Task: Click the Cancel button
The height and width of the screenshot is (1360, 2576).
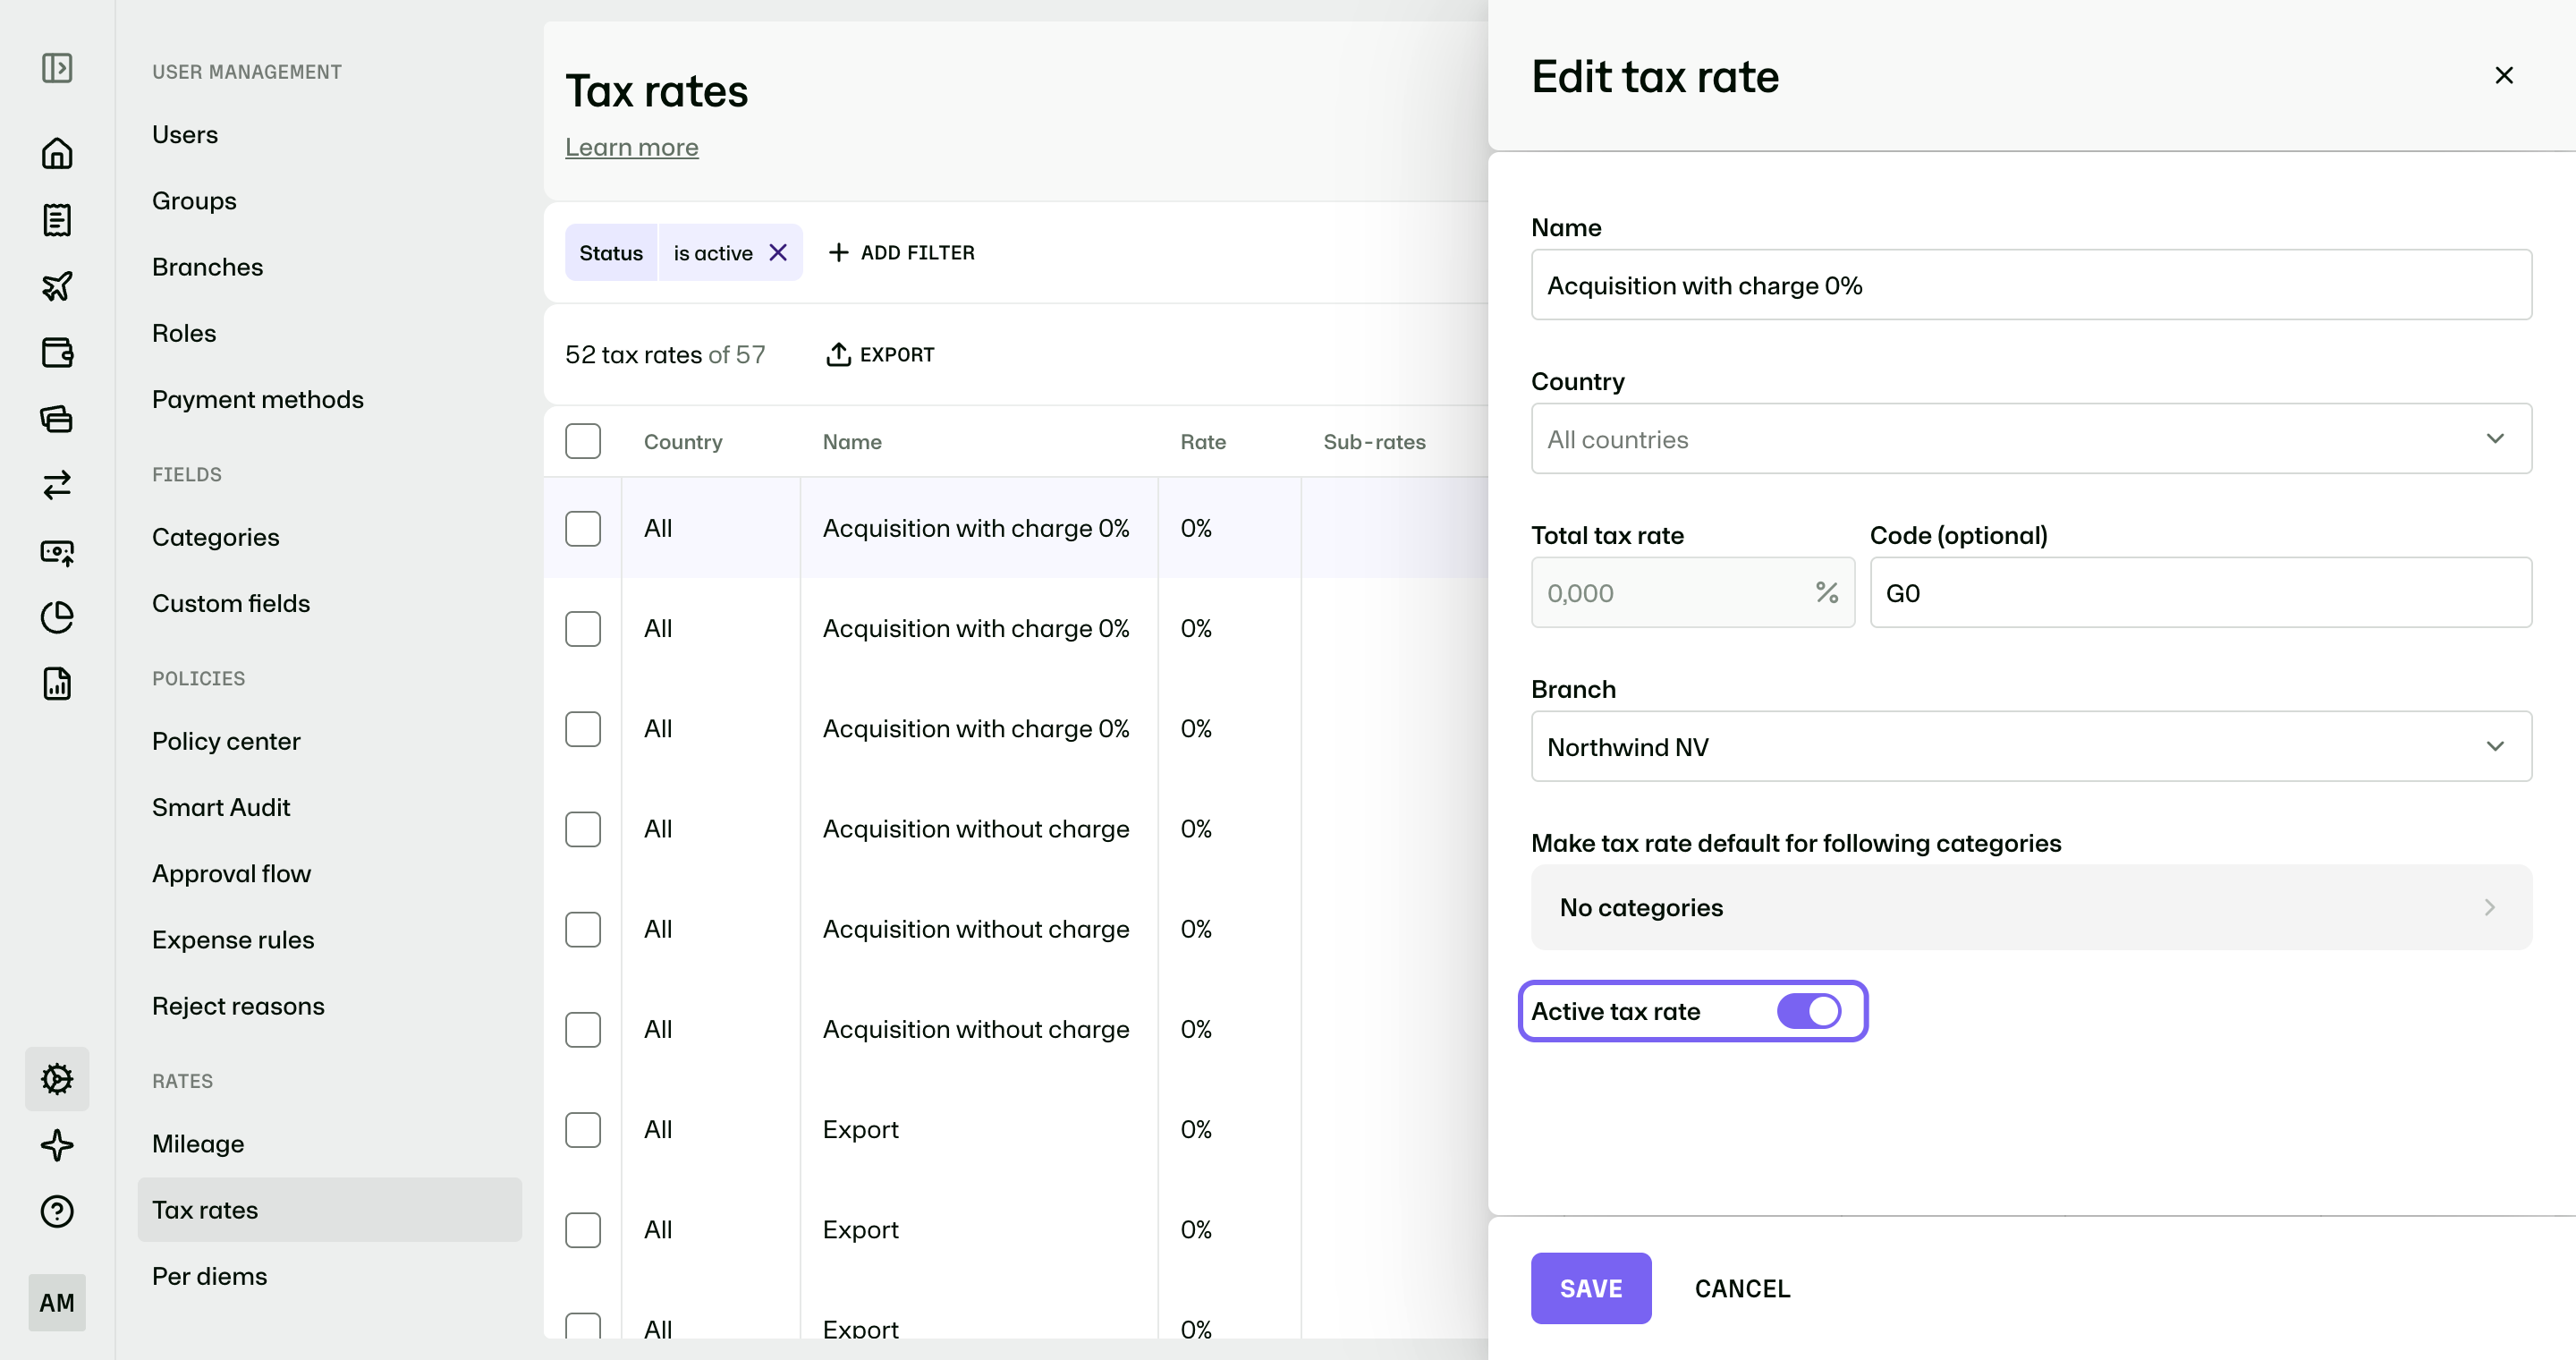Action: (x=1742, y=1288)
